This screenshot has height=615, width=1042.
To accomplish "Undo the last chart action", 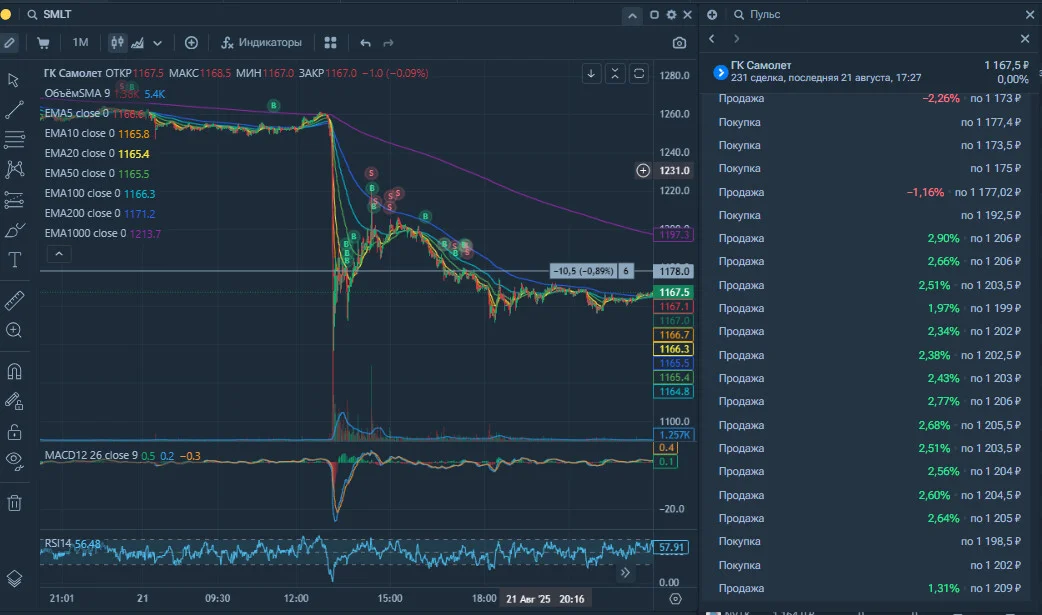I will [x=365, y=43].
